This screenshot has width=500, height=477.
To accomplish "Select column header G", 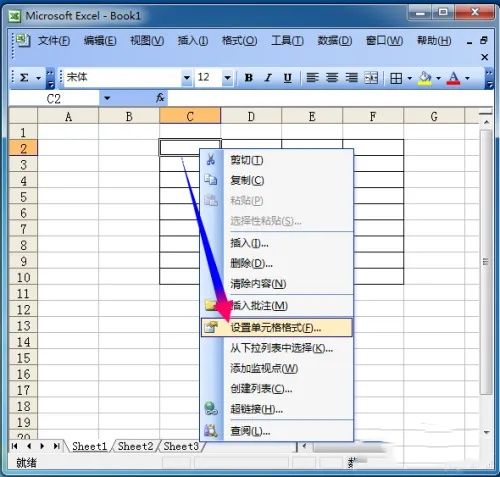I will coord(434,116).
